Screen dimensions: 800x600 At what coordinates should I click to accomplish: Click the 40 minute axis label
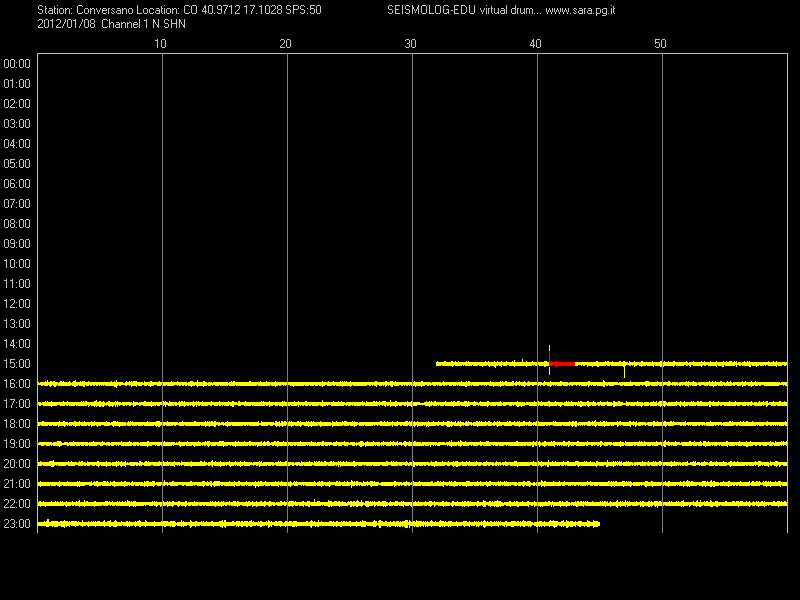pos(535,44)
